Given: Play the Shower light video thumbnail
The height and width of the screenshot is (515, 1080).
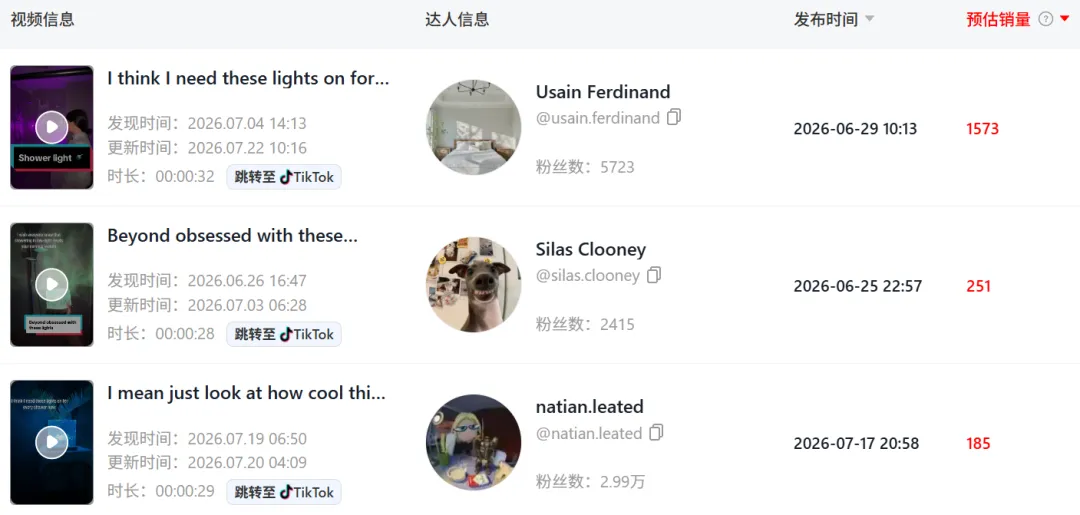Looking at the screenshot, I should click(x=52, y=127).
